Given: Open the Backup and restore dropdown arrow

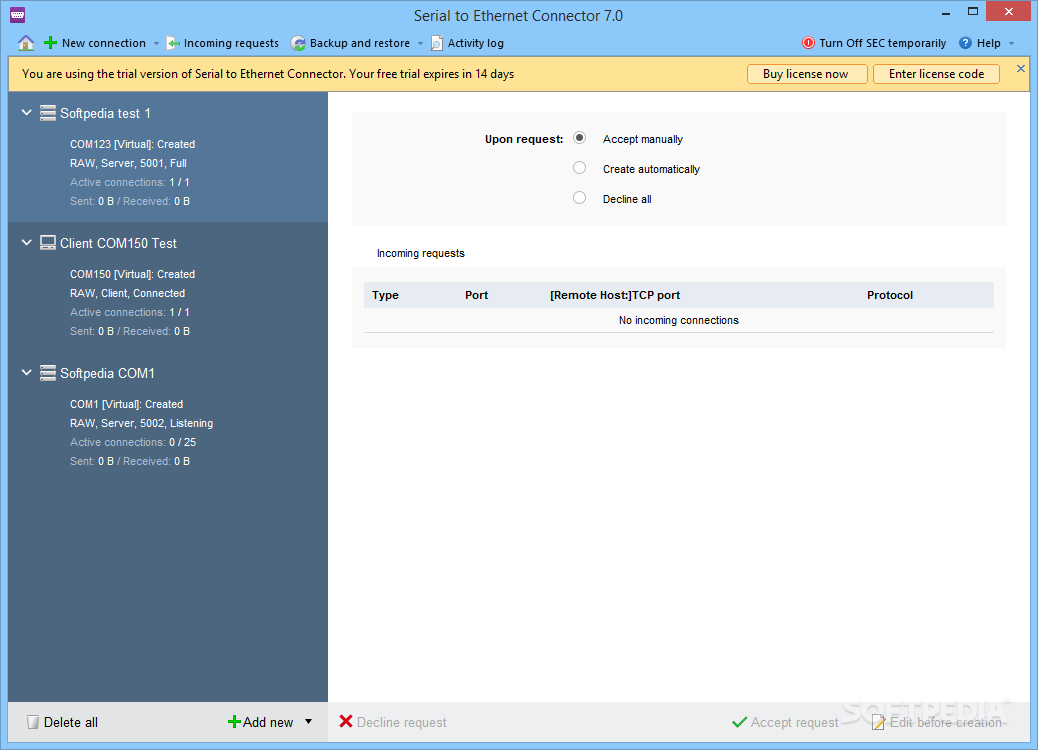Looking at the screenshot, I should coord(420,44).
